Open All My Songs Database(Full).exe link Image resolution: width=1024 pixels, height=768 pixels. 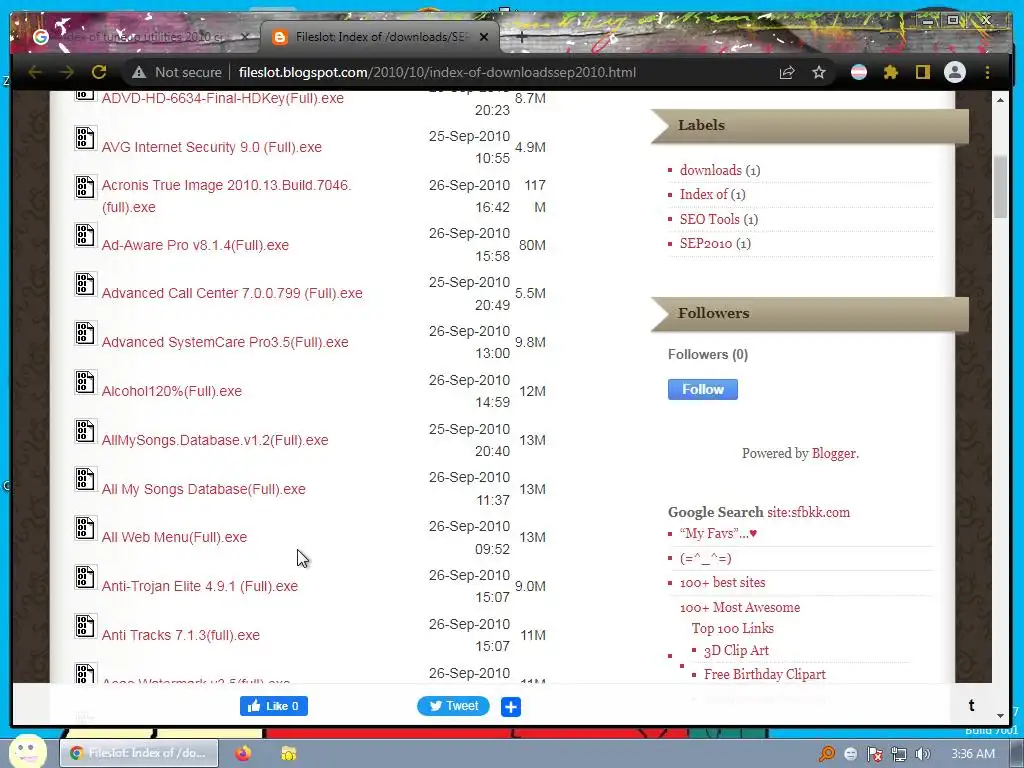point(204,489)
